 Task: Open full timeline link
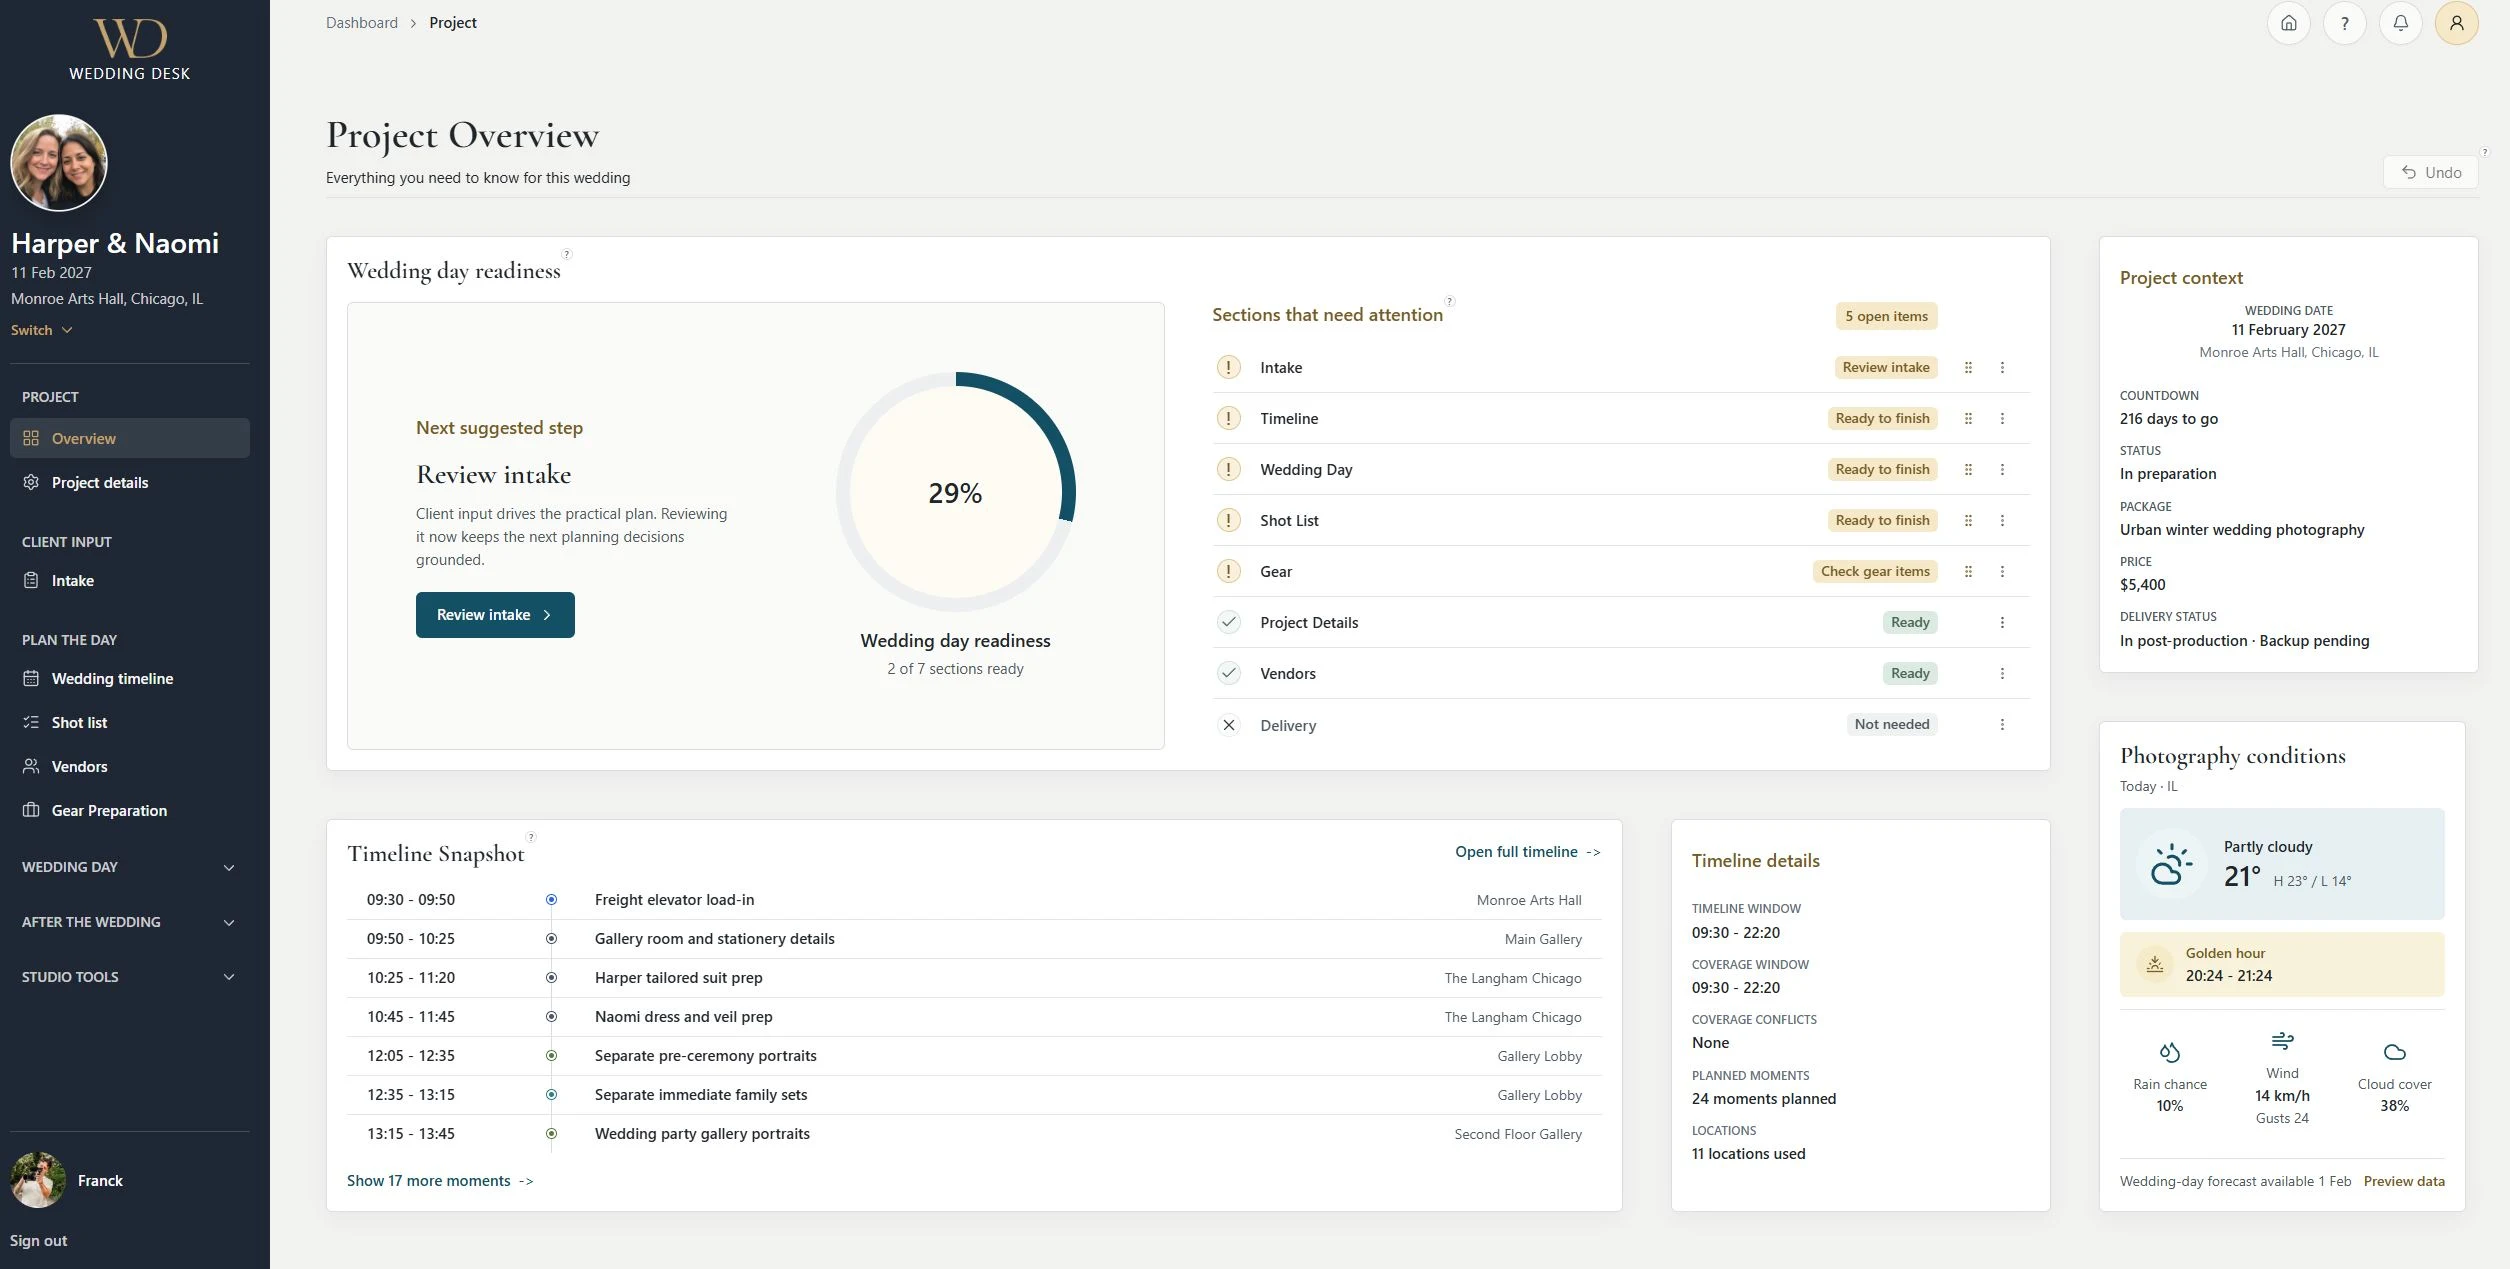pos(1528,852)
